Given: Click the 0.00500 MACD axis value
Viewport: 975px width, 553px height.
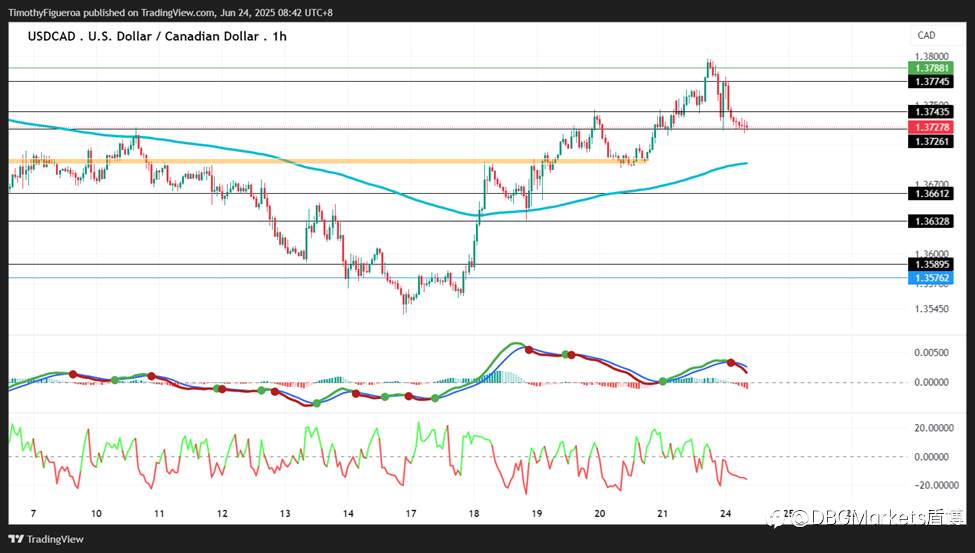Looking at the screenshot, I should [x=931, y=353].
